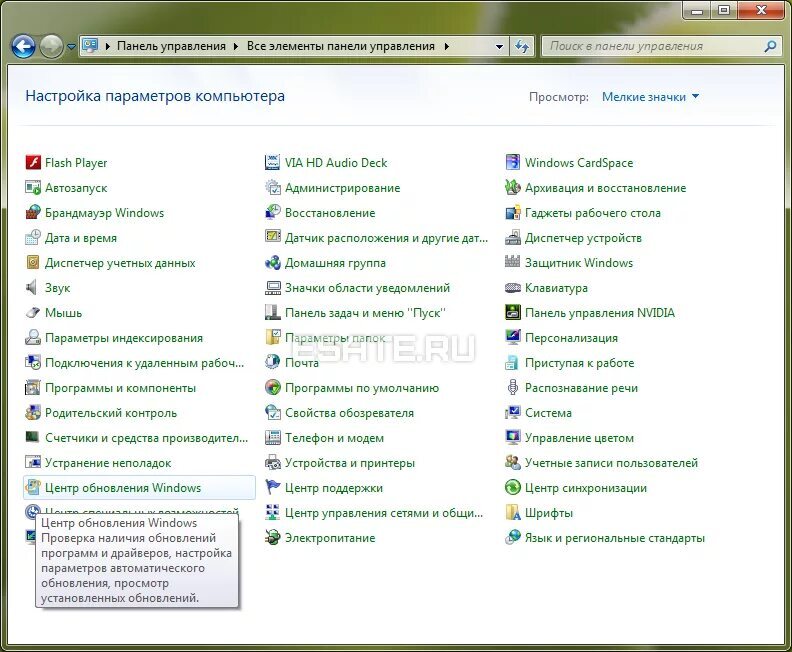Open the Программы и компоненты link
This screenshot has height=652, width=792.
[120, 388]
